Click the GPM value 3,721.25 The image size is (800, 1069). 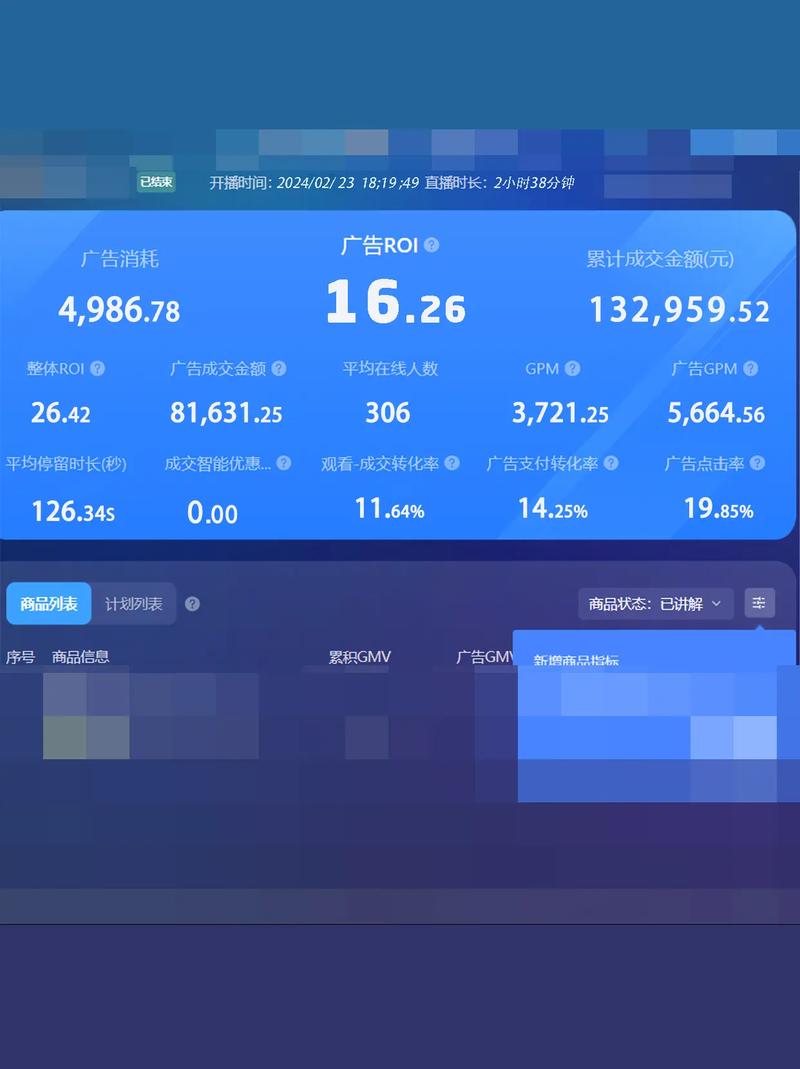pyautogui.click(x=560, y=413)
